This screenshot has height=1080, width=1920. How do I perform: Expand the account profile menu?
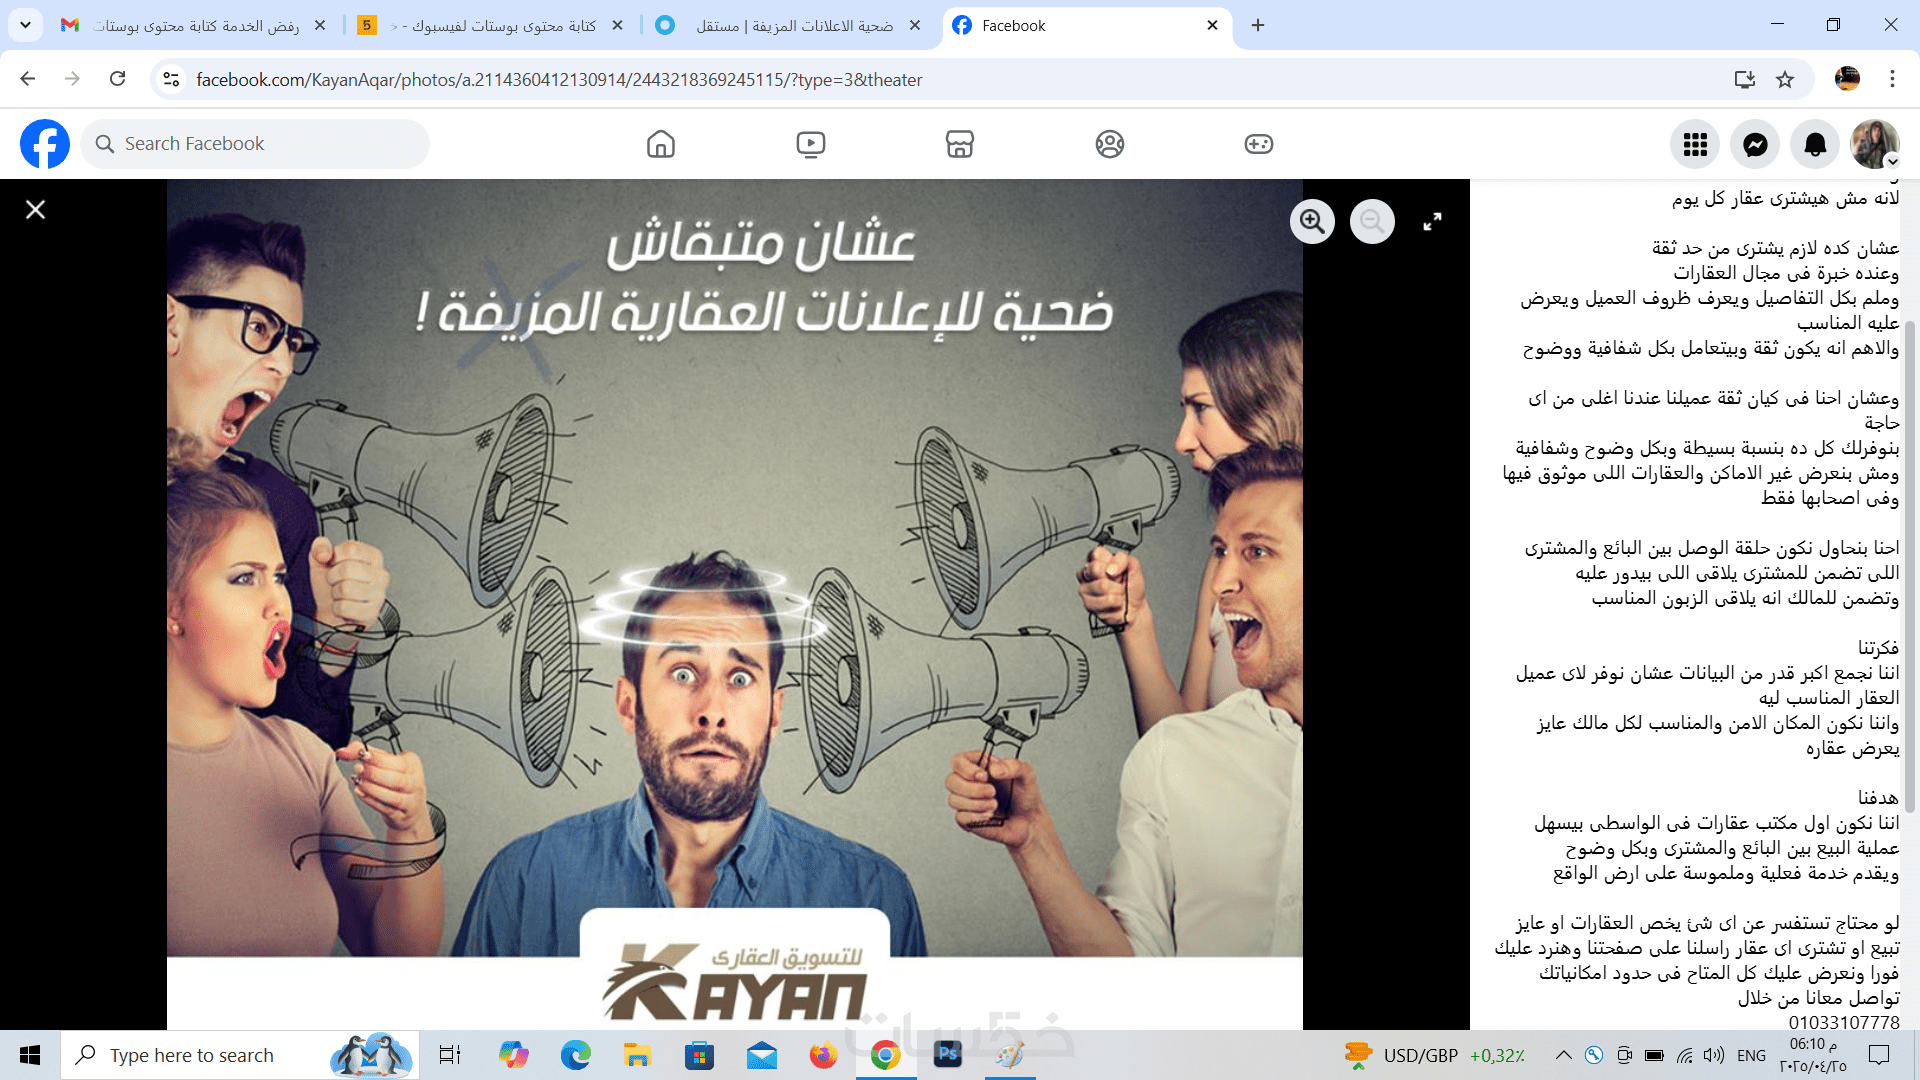click(1874, 145)
